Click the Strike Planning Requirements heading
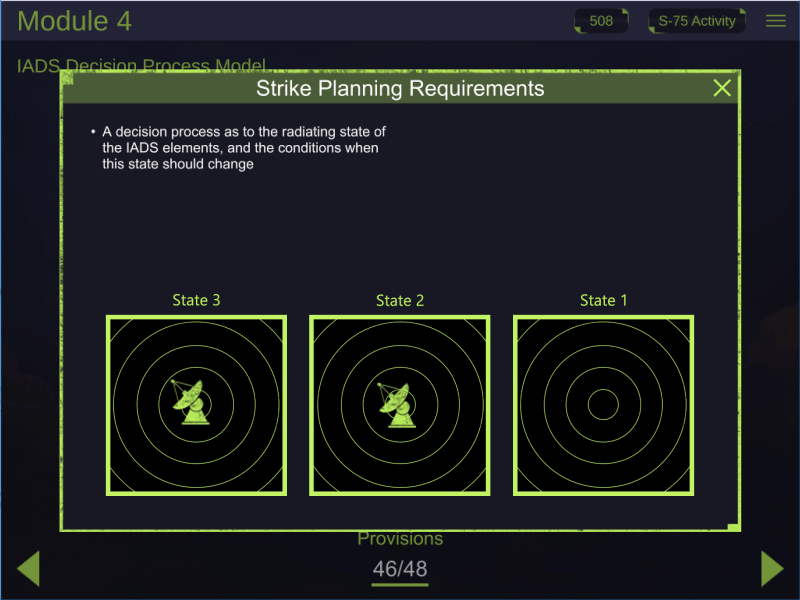This screenshot has height=600, width=800. 400,88
